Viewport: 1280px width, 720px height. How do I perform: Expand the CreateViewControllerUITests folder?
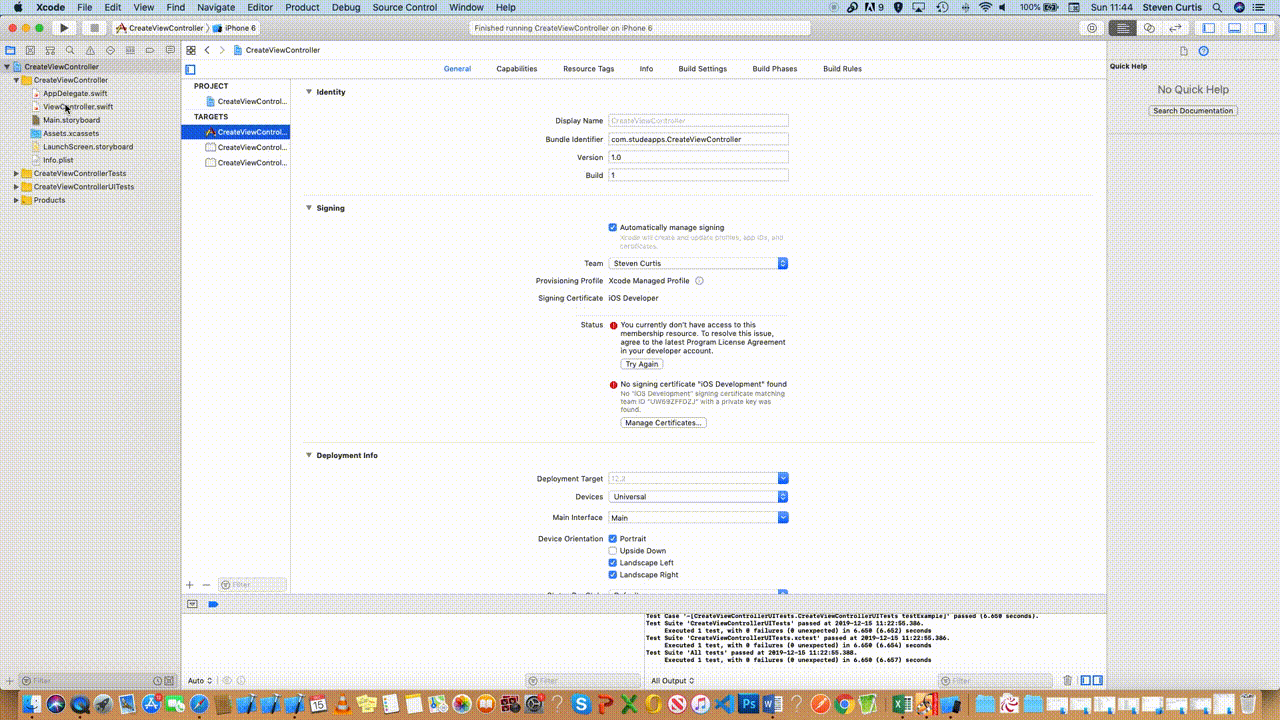click(16, 187)
